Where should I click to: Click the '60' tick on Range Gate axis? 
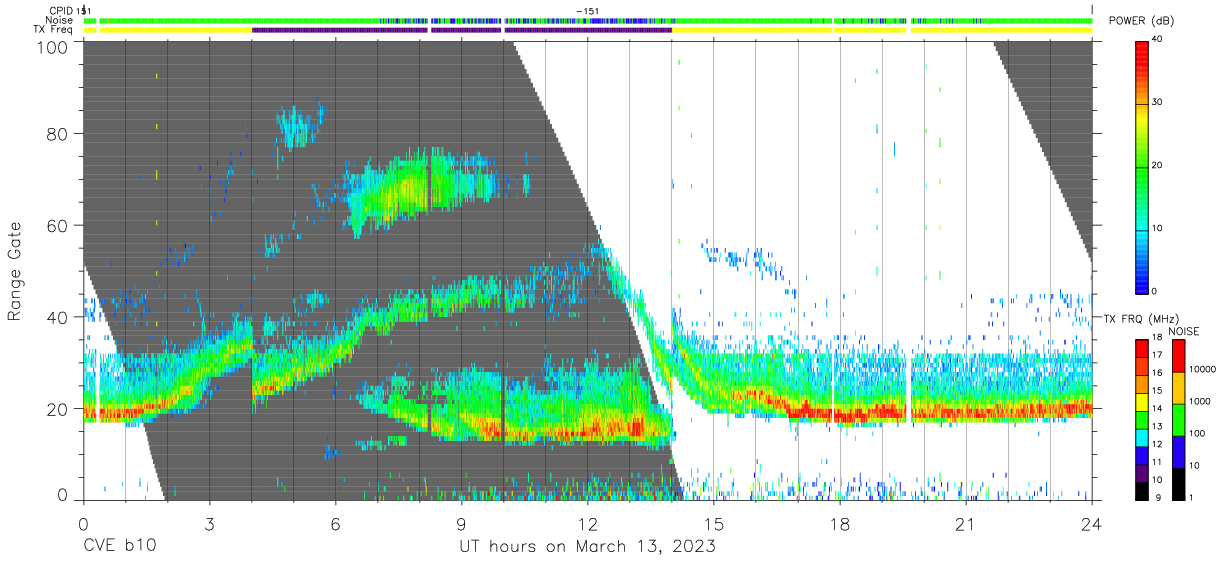tap(58, 225)
